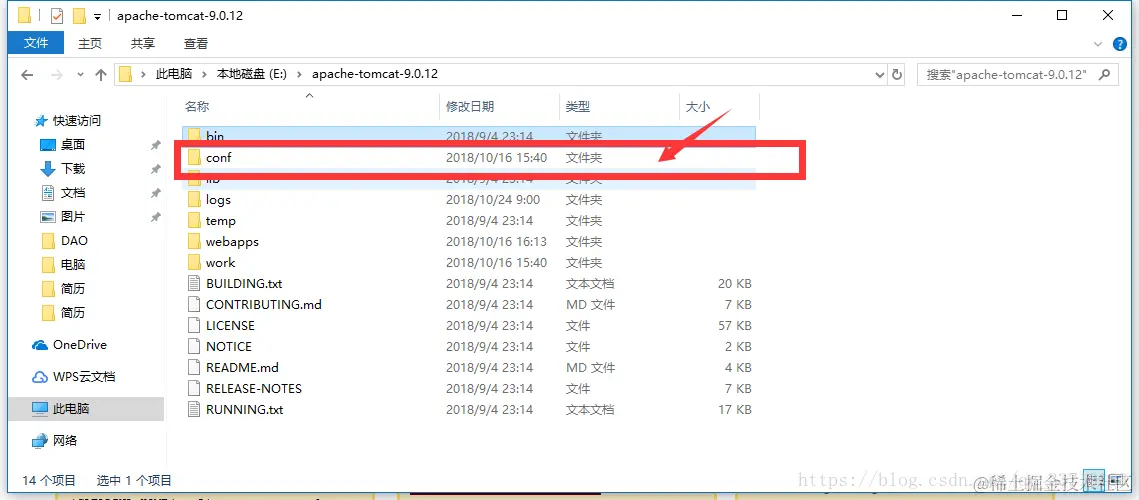This screenshot has width=1139, height=500.
Task: Select the RELEASE-NOTES file icon
Action: 193,389
